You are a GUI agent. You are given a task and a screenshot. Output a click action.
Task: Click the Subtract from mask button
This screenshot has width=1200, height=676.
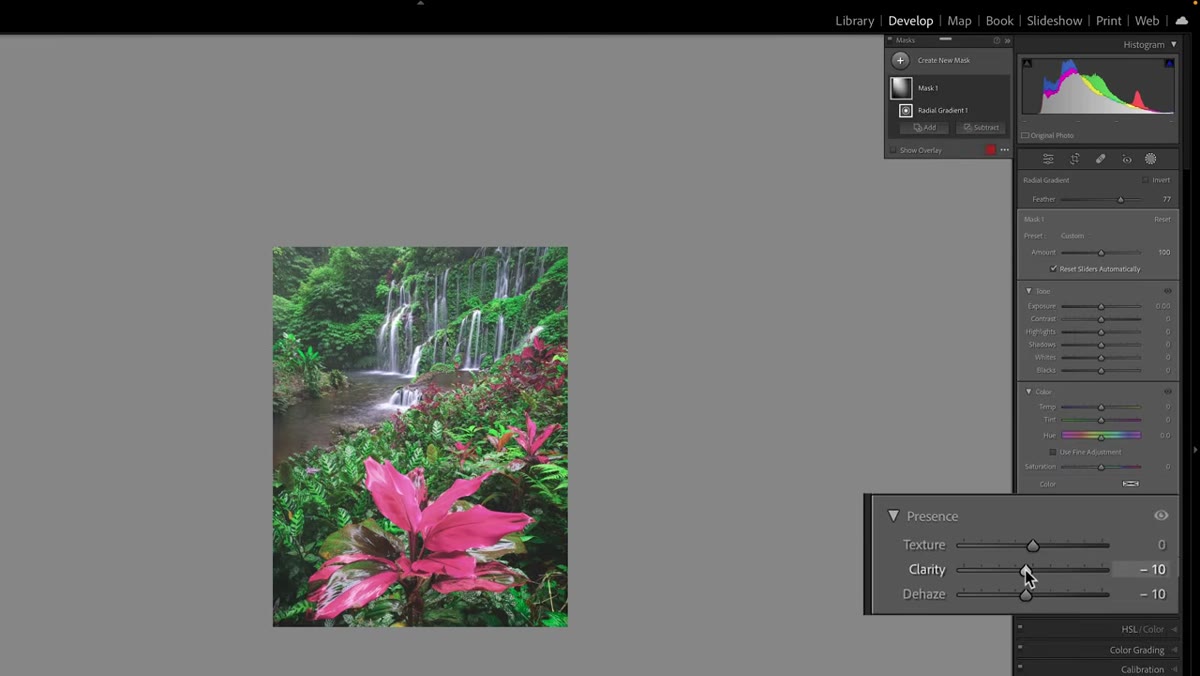click(x=980, y=128)
